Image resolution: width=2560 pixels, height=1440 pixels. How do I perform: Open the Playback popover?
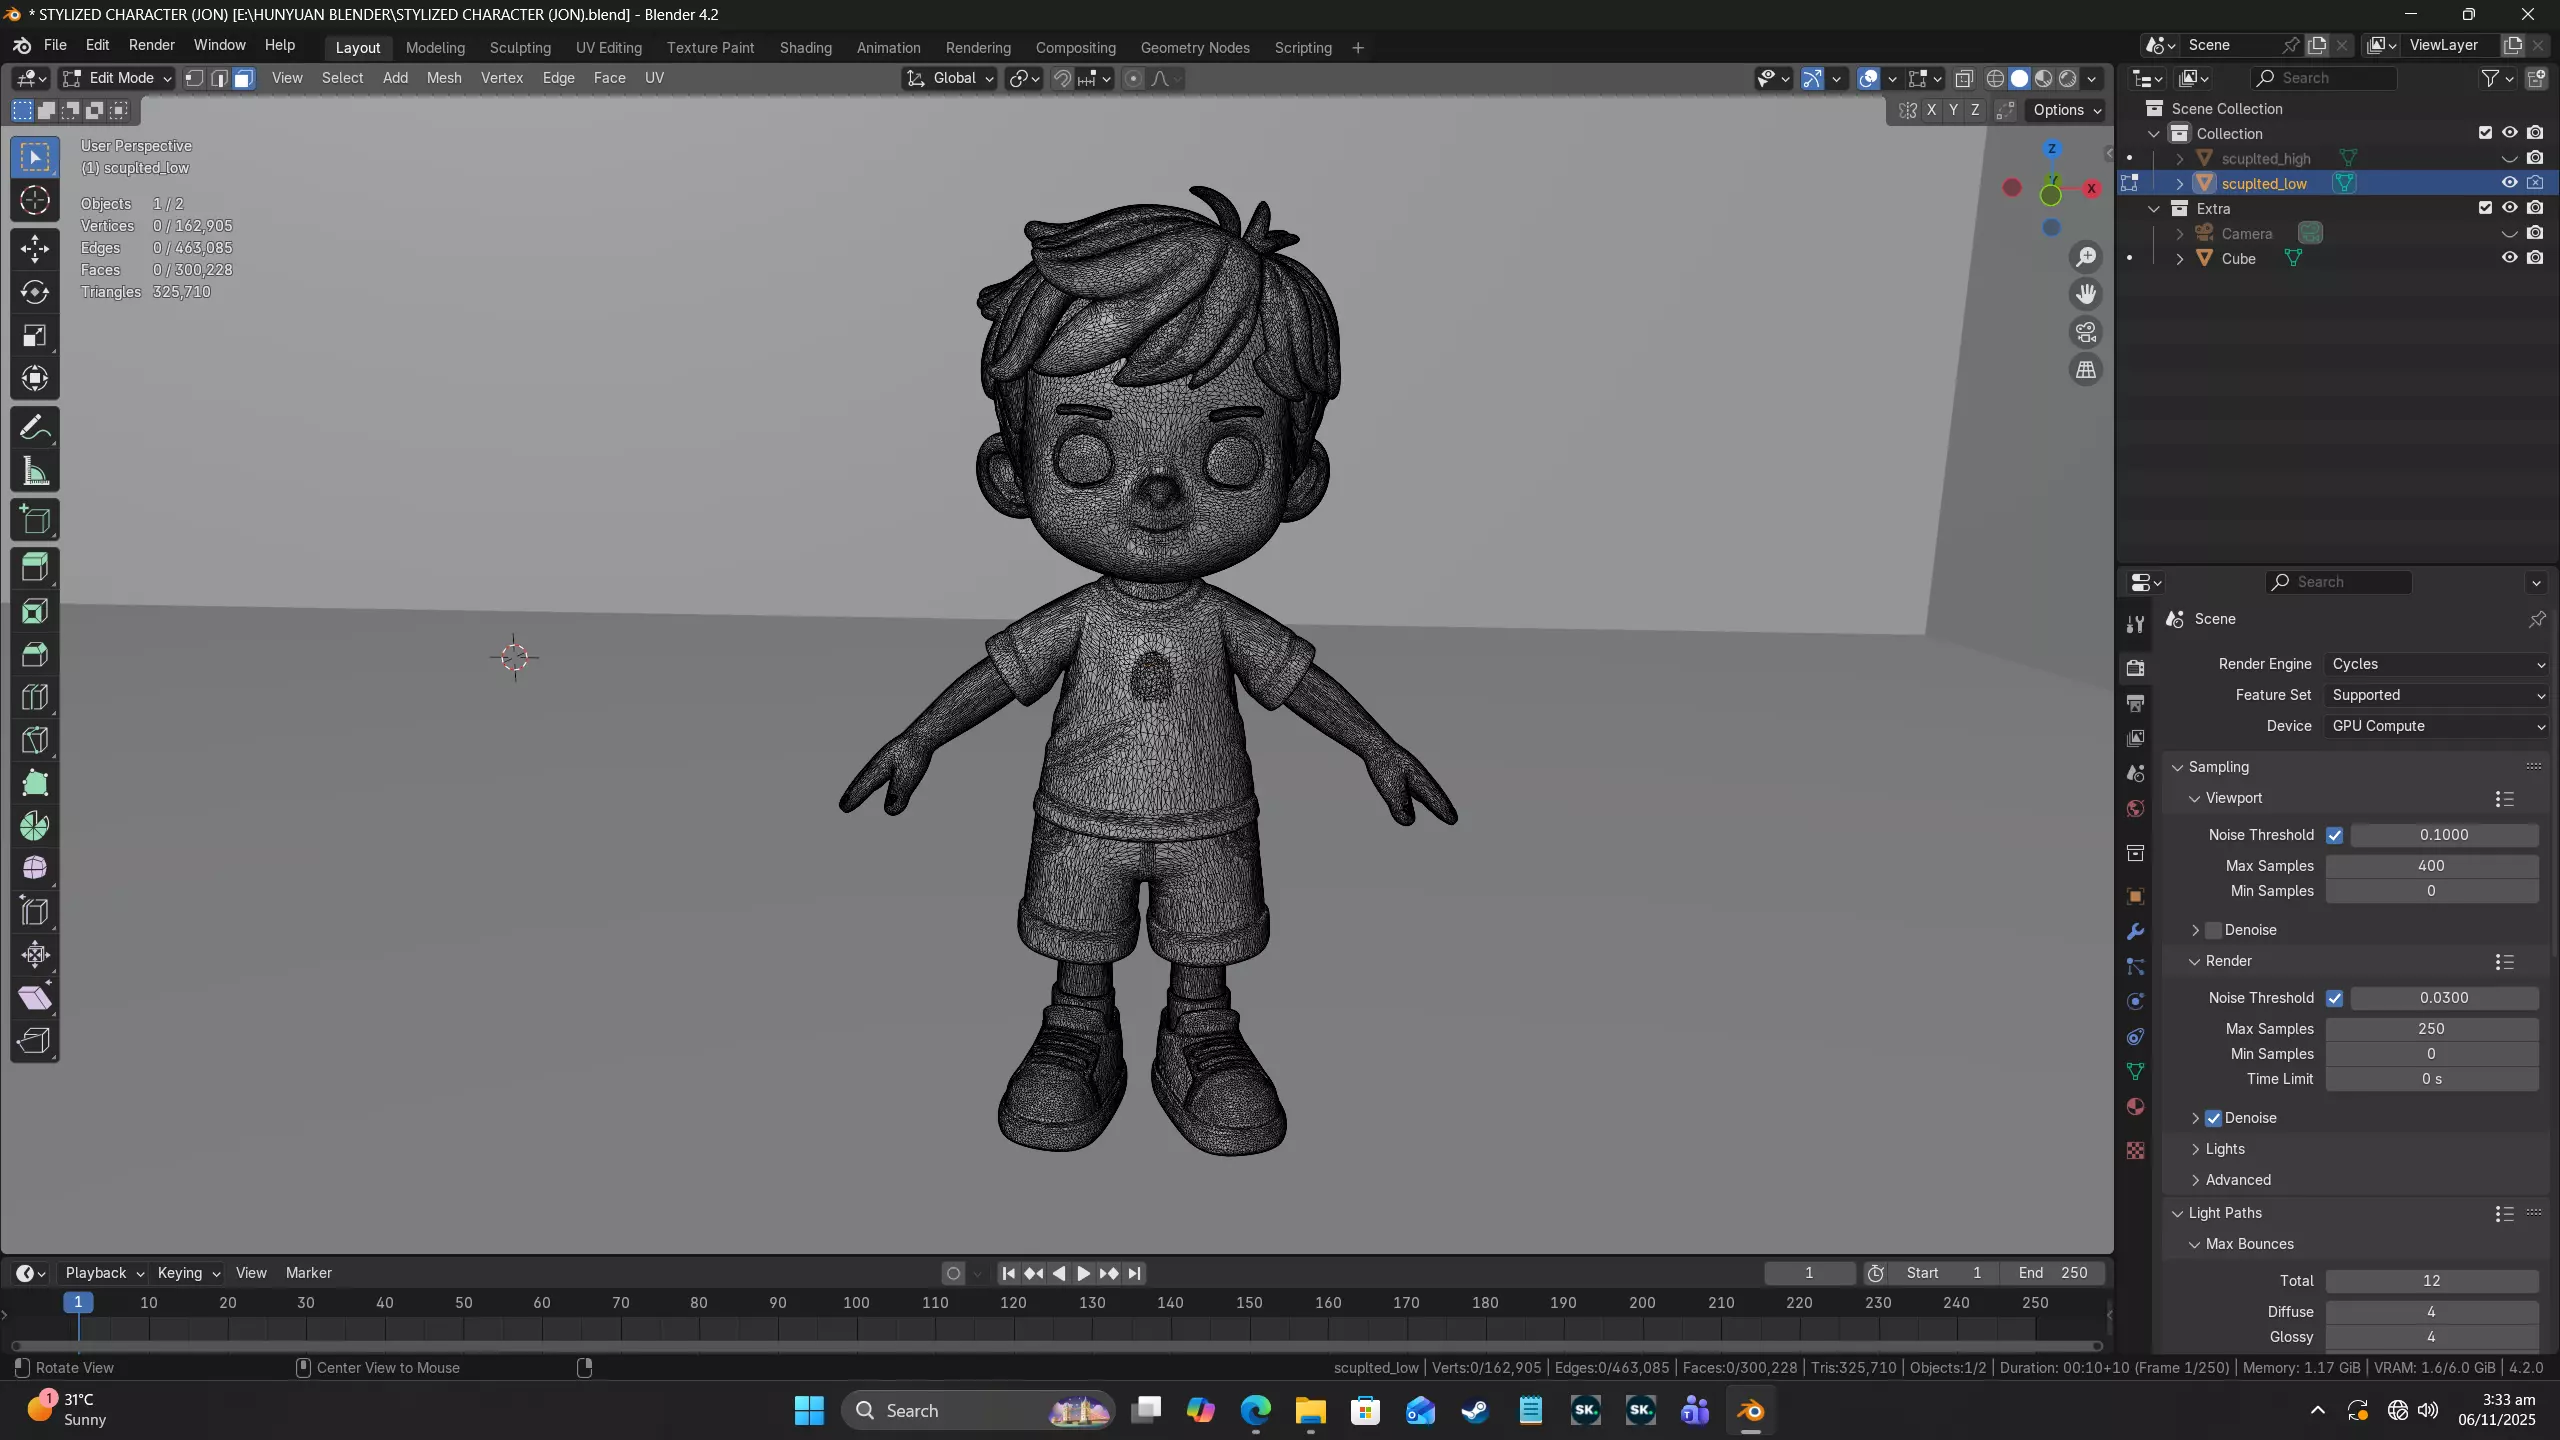(x=104, y=1273)
